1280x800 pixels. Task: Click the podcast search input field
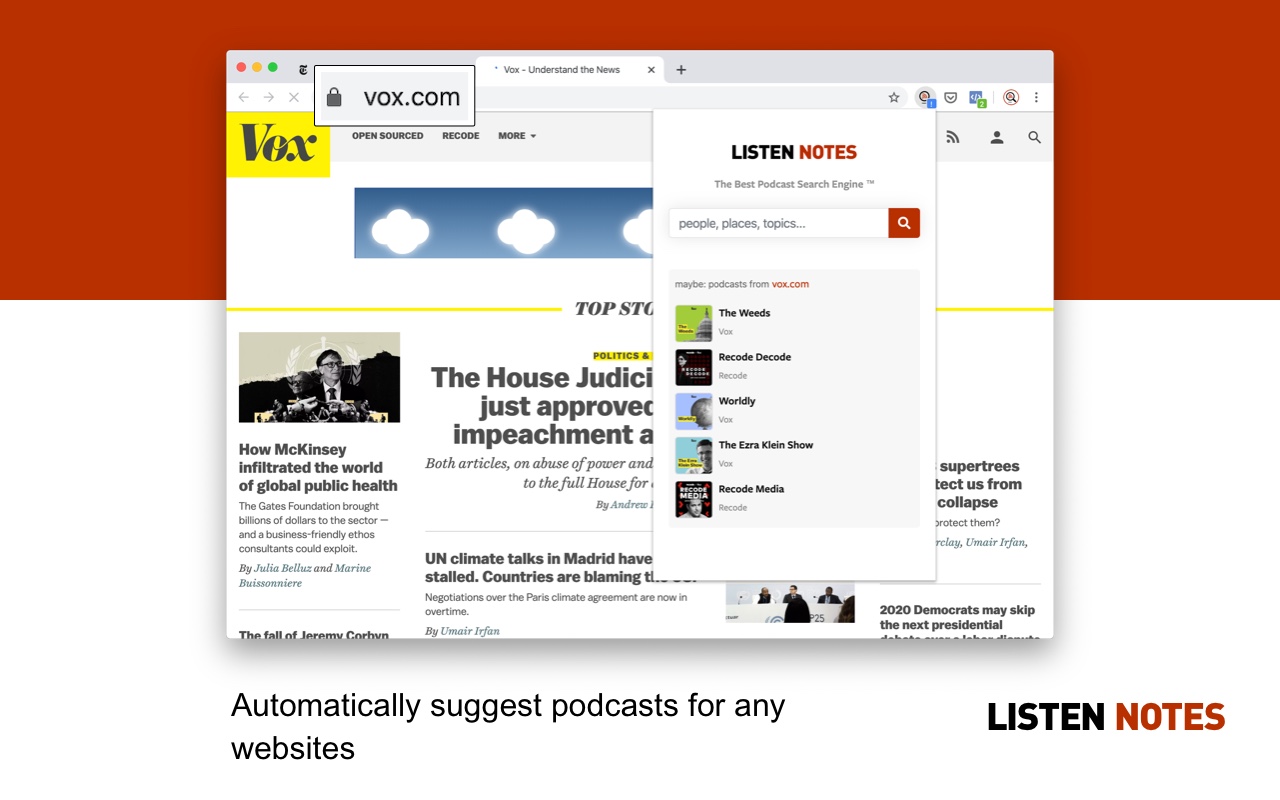coord(778,223)
